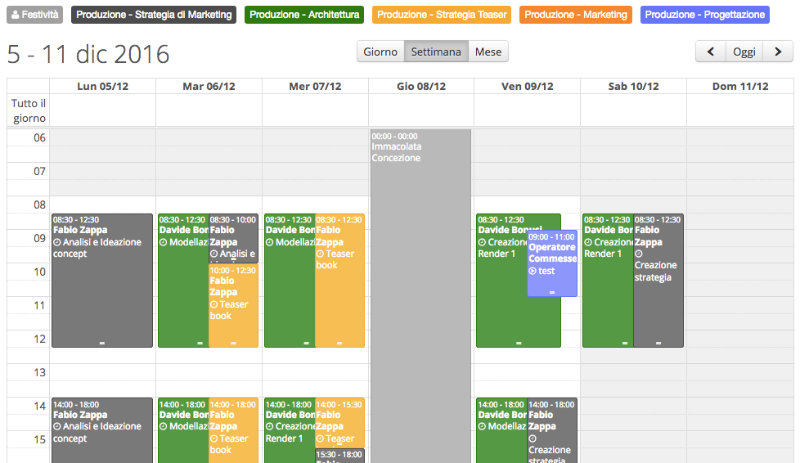Open the Immacolata Concezione holiday event

[419, 250]
